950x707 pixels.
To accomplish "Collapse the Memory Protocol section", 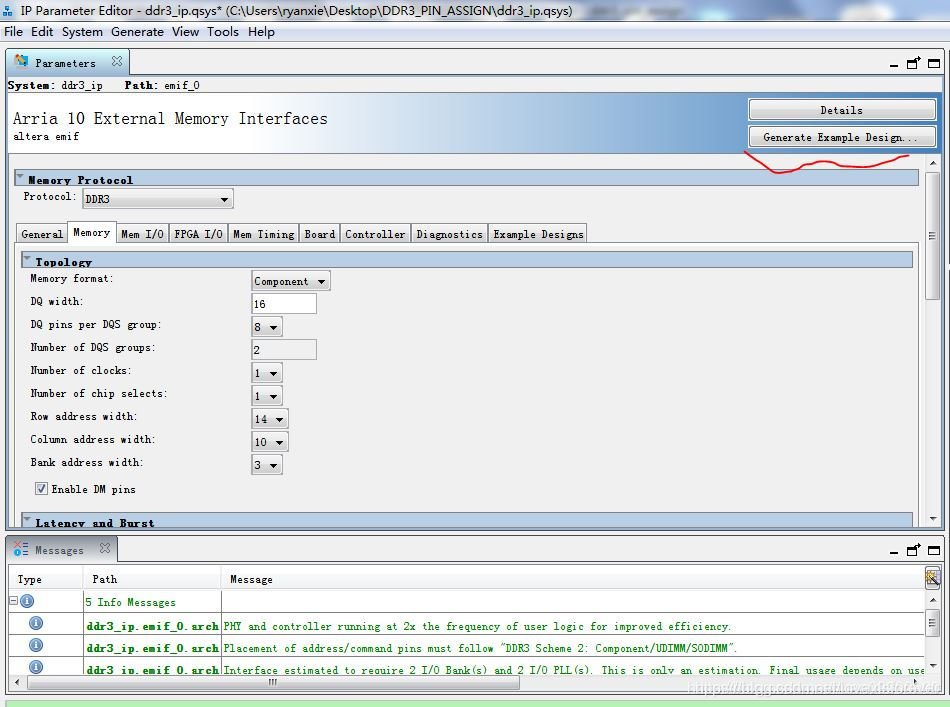I will pos(20,178).
